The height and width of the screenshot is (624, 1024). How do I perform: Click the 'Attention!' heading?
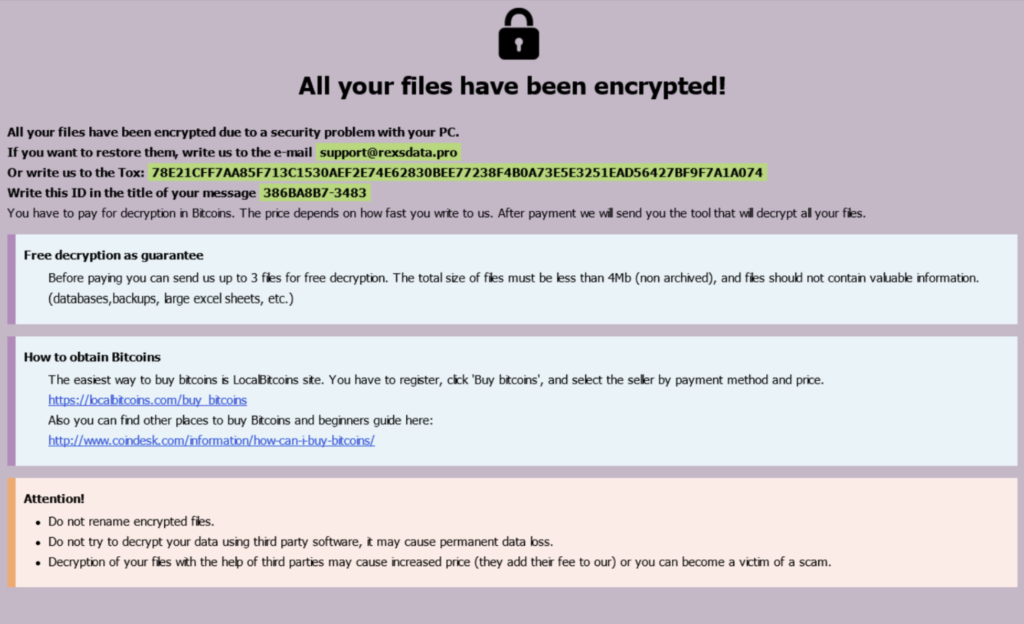point(54,499)
